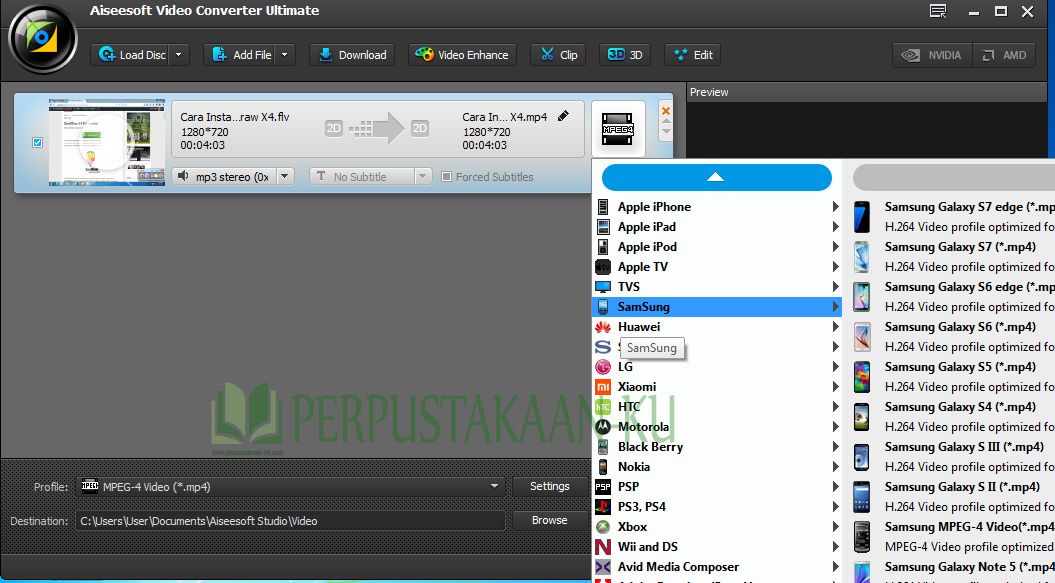Viewport: 1055px width, 583px height.
Task: Browse for destination folder
Action: click(550, 520)
